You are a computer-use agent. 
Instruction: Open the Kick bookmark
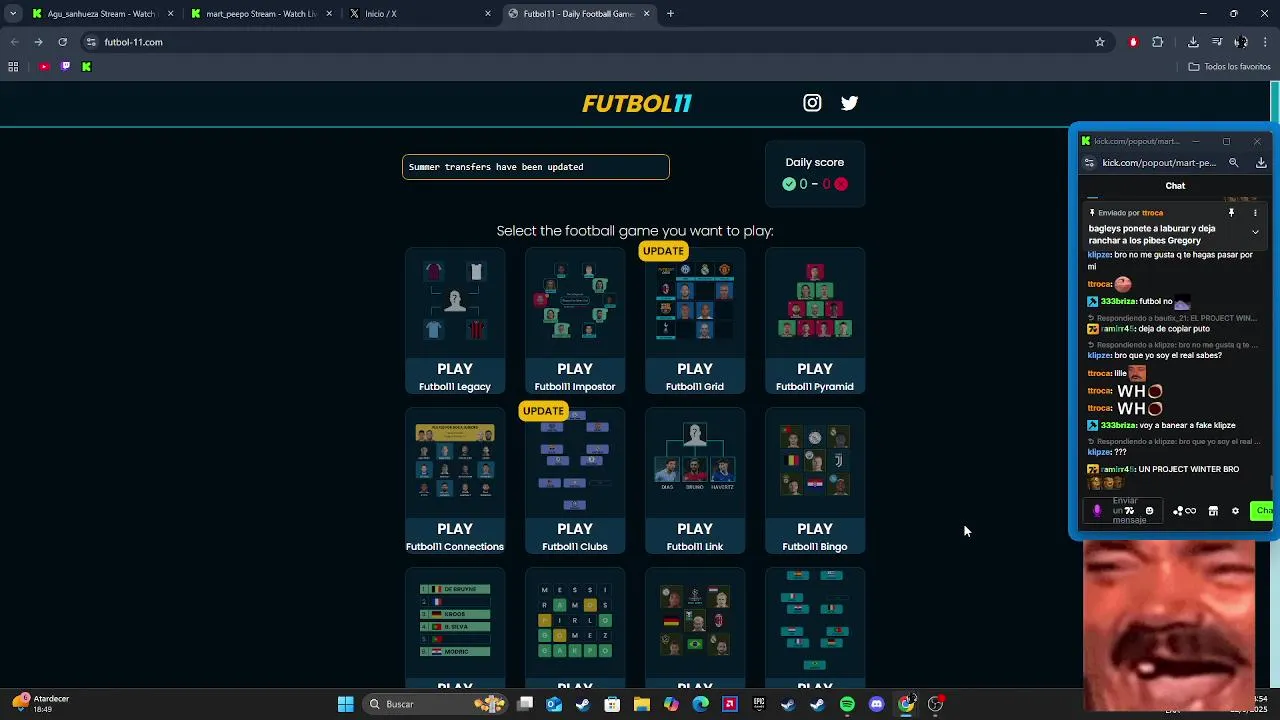(x=86, y=67)
